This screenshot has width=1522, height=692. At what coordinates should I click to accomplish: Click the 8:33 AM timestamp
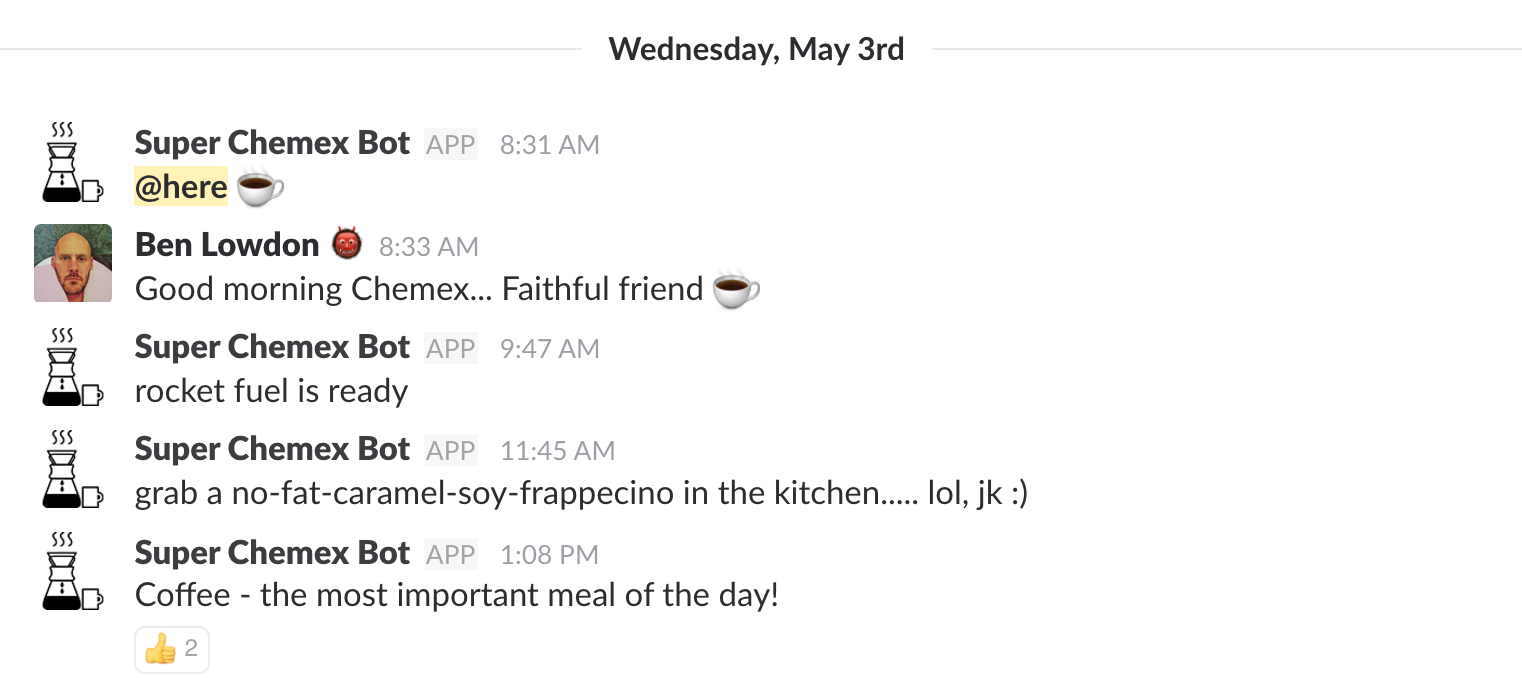click(429, 246)
